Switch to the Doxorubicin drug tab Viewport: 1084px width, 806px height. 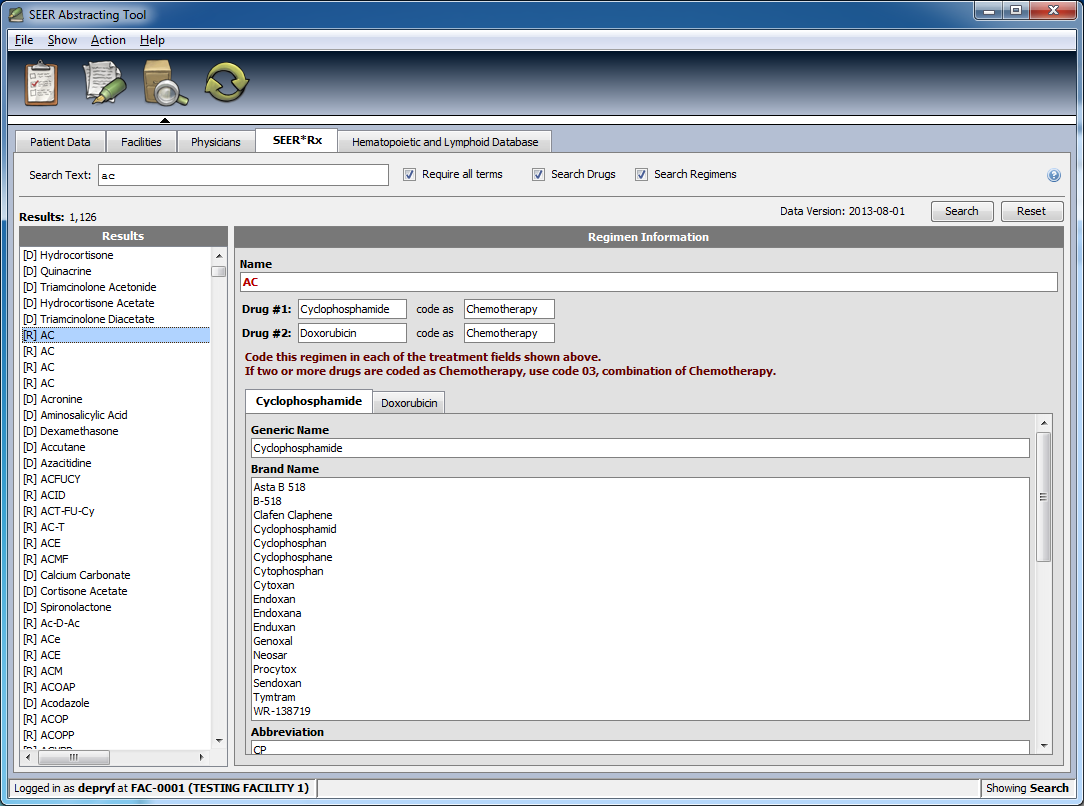(x=409, y=403)
